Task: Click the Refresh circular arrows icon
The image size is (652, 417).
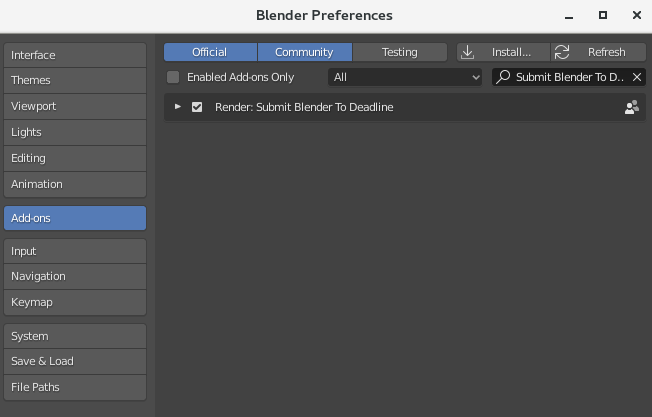Action: (562, 52)
